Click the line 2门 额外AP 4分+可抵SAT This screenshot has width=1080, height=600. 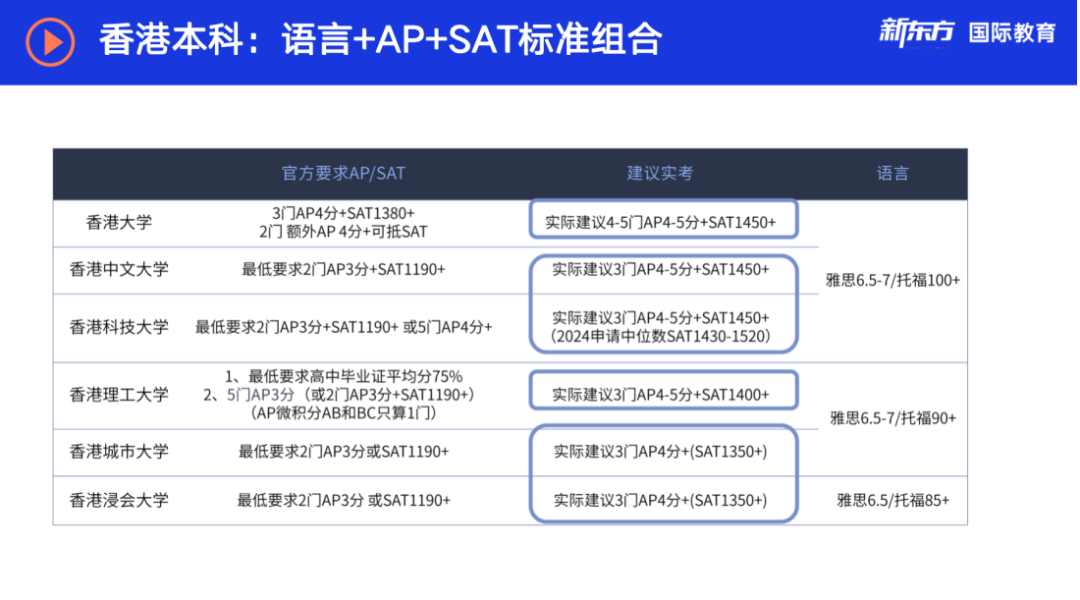(x=343, y=232)
